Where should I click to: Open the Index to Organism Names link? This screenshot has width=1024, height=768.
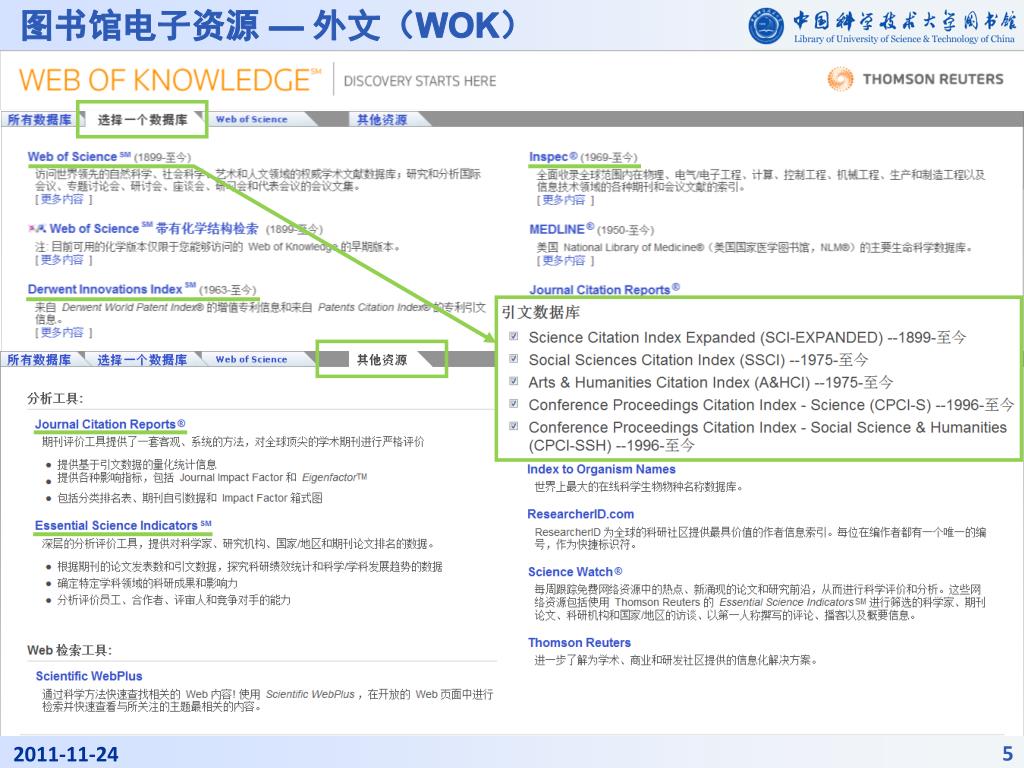pos(601,469)
